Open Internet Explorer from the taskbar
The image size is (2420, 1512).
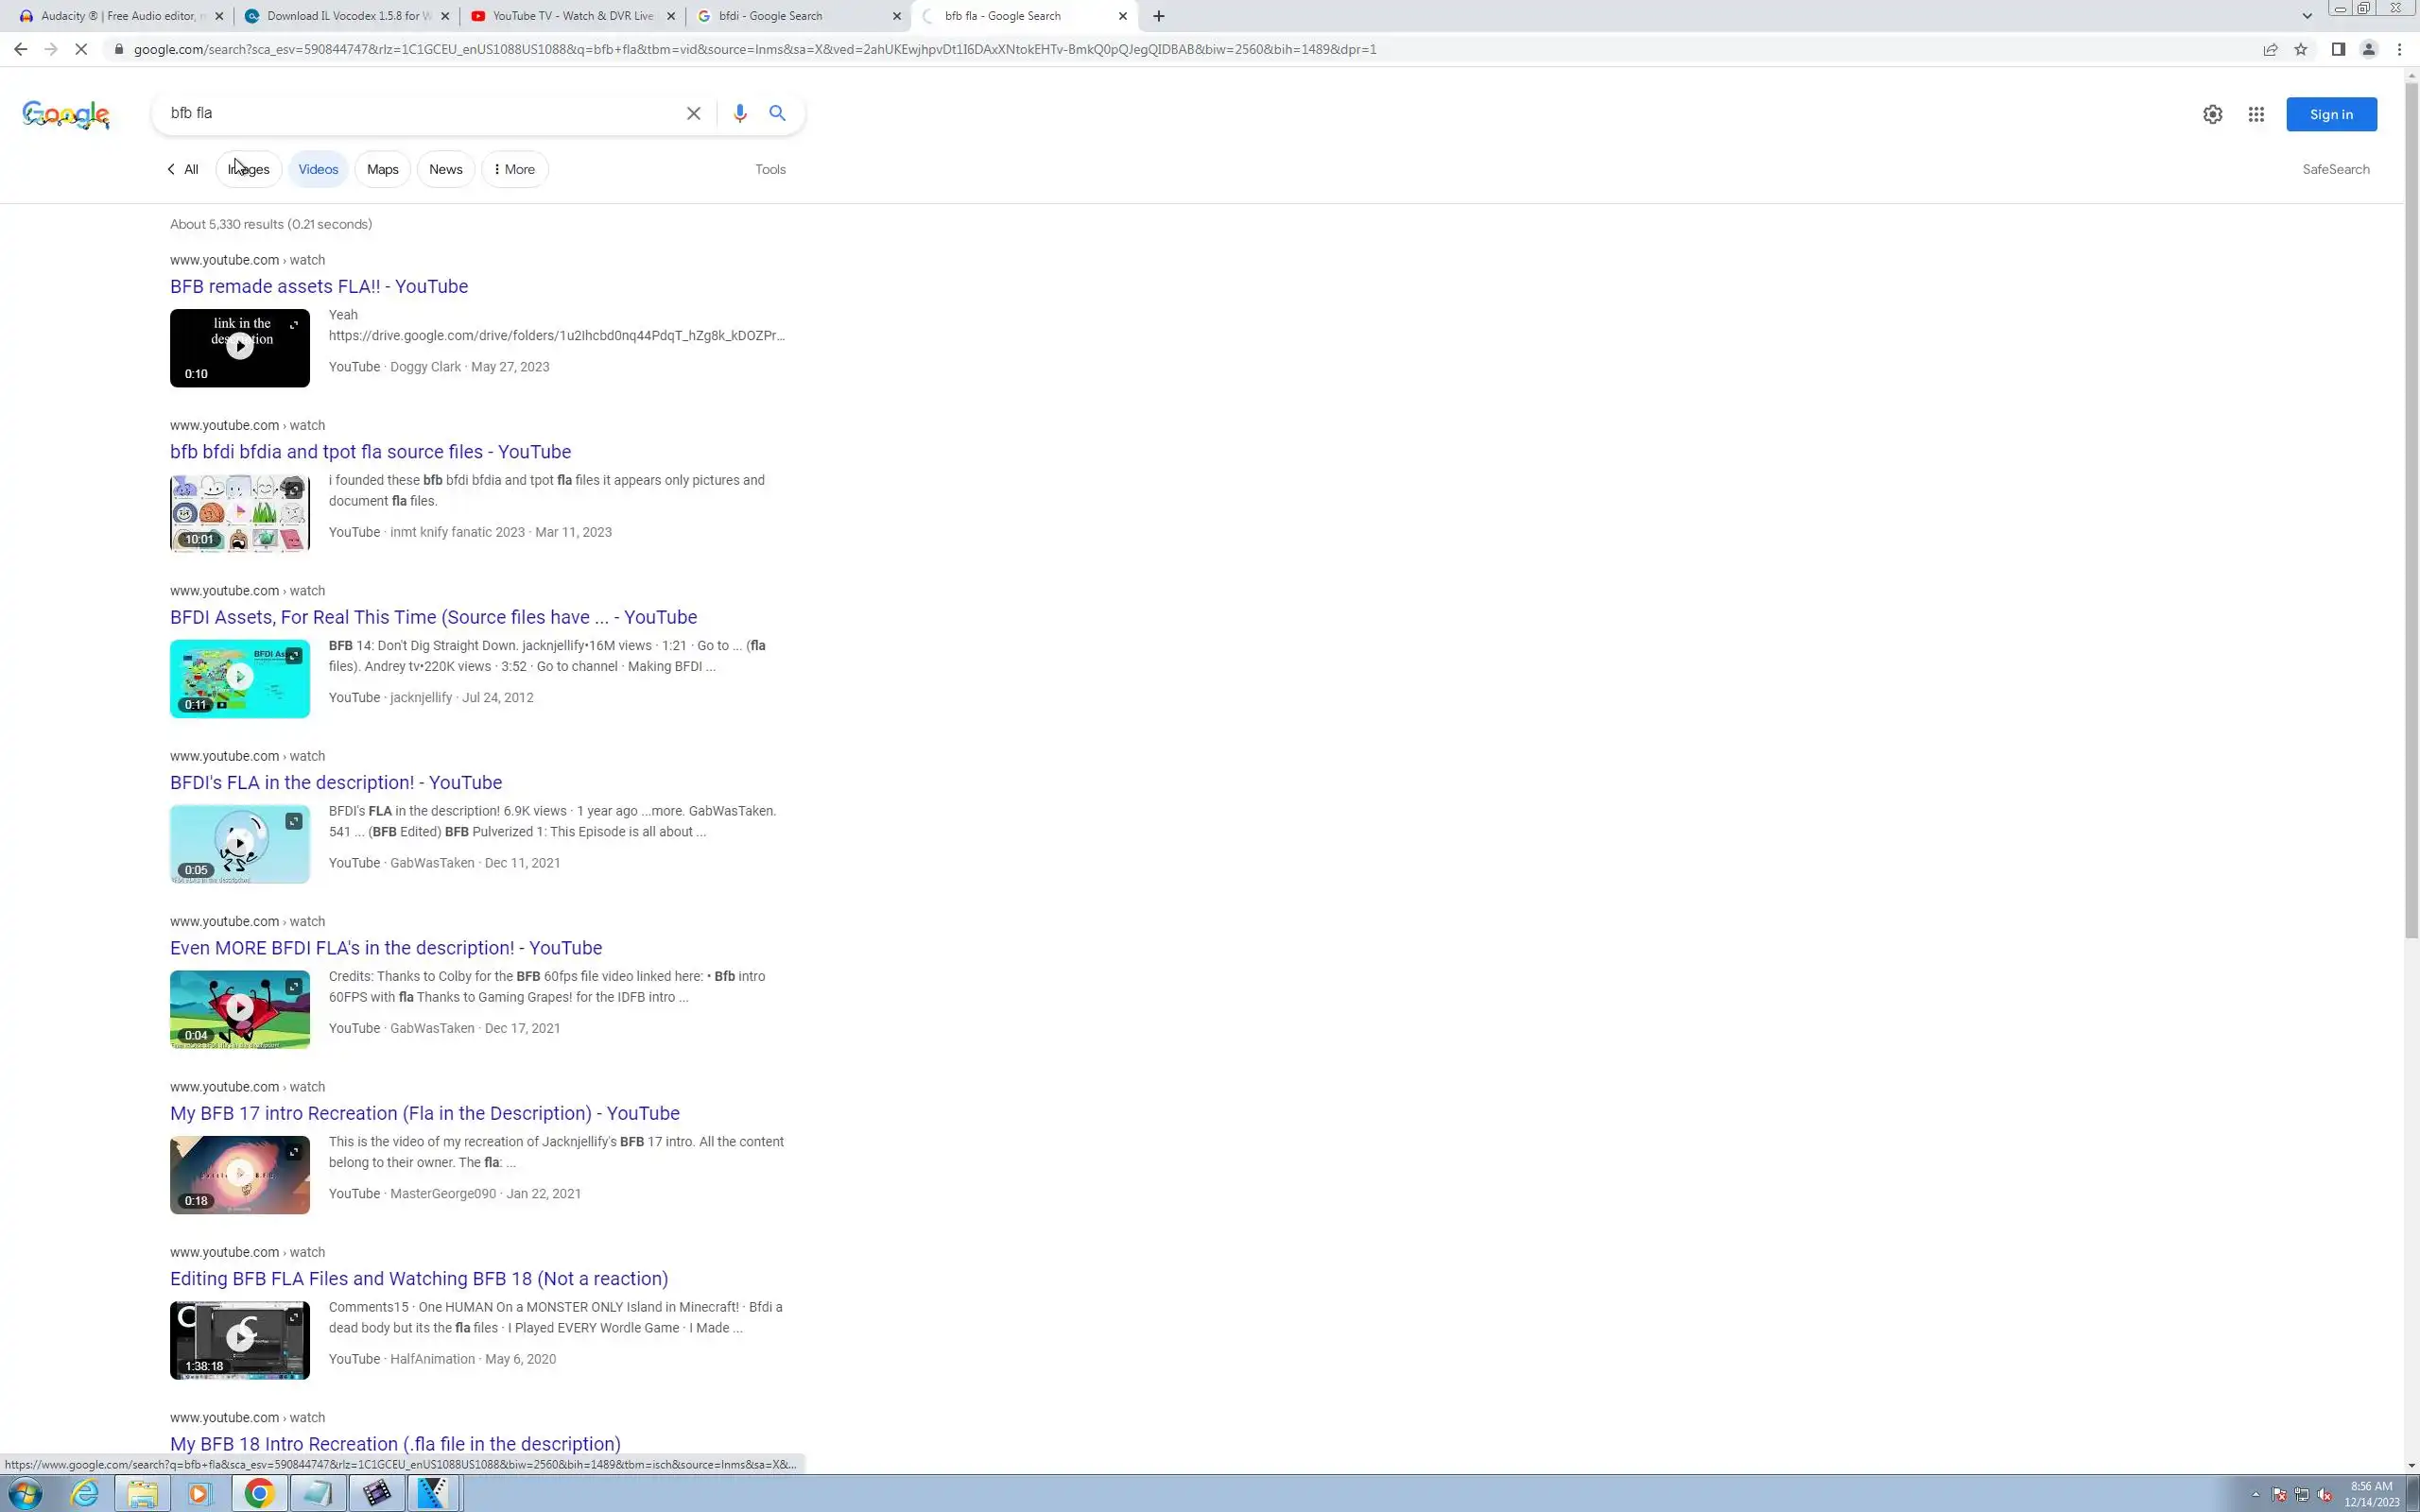click(85, 1493)
